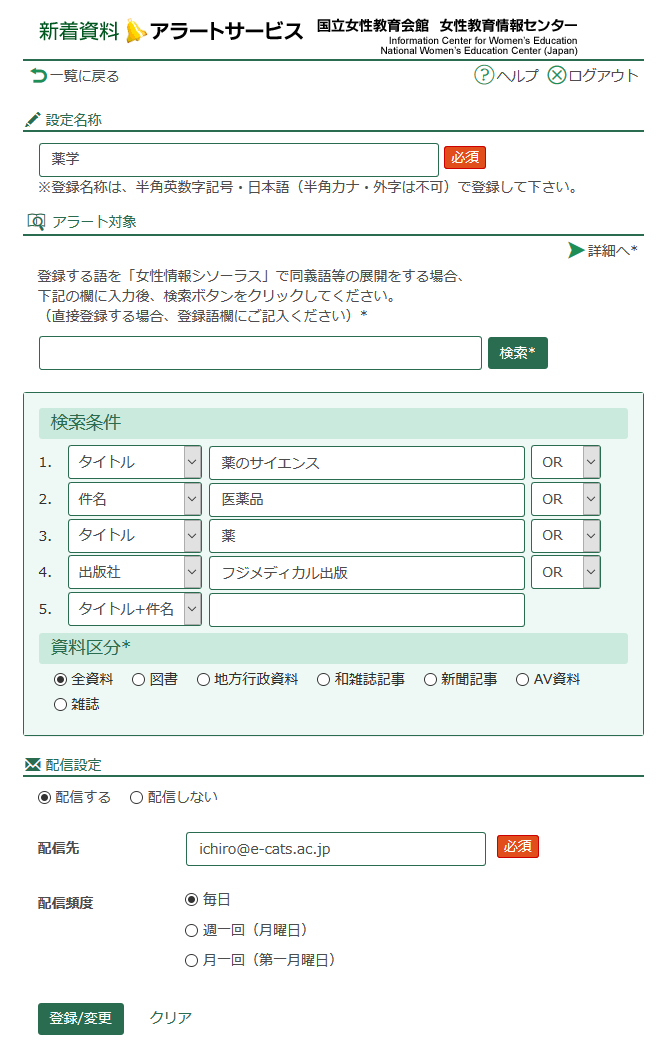The width and height of the screenshot is (671, 1054).
Task: Click the field containing 薬のサイエンス
Action: 367,462
